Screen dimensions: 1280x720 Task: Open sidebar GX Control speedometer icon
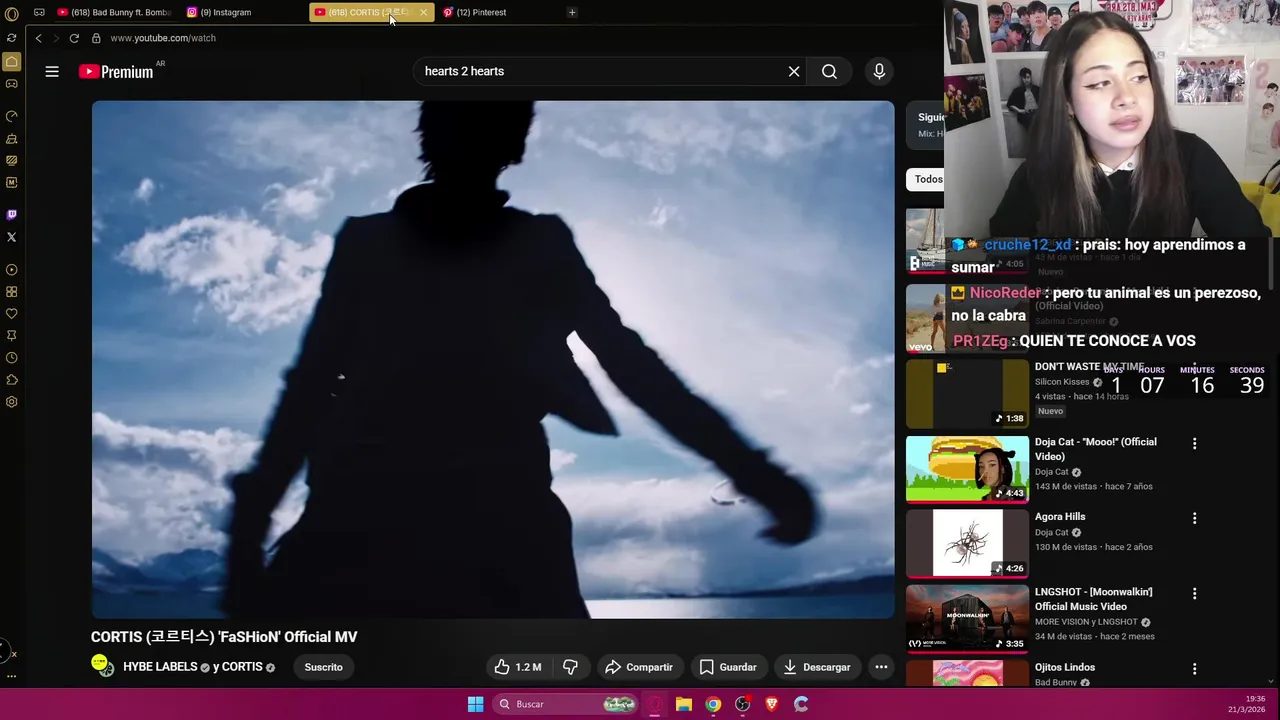(12, 116)
